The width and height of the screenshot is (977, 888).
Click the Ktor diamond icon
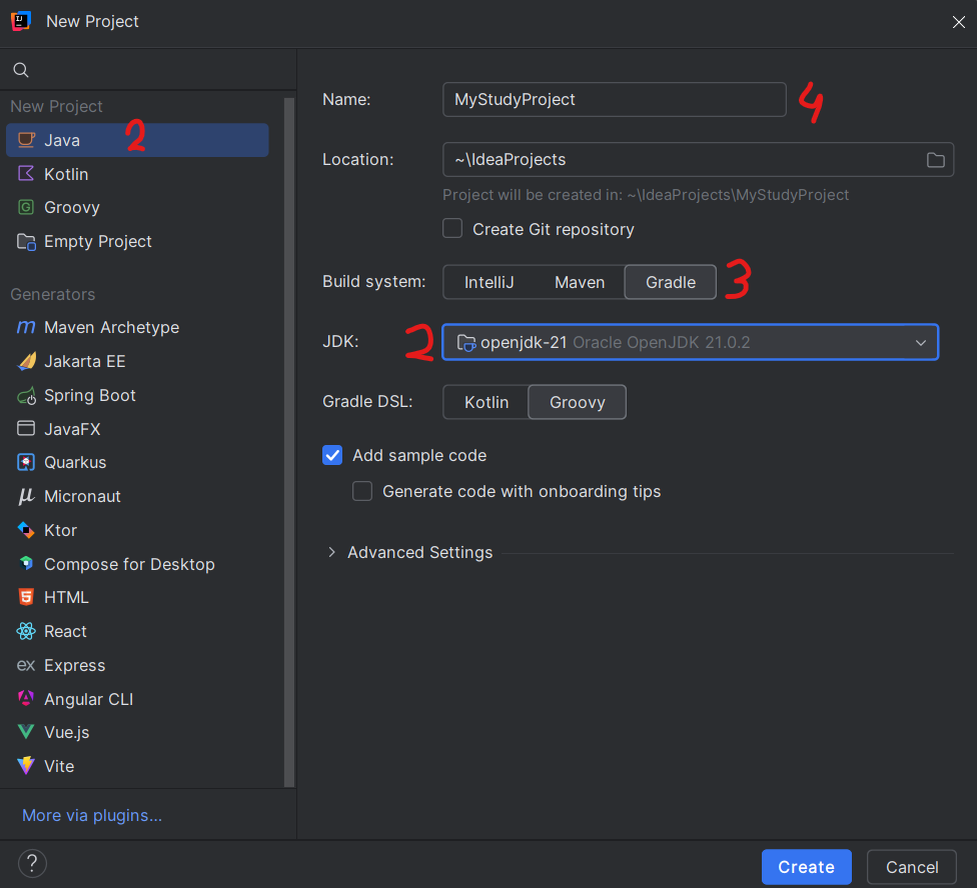[26, 530]
